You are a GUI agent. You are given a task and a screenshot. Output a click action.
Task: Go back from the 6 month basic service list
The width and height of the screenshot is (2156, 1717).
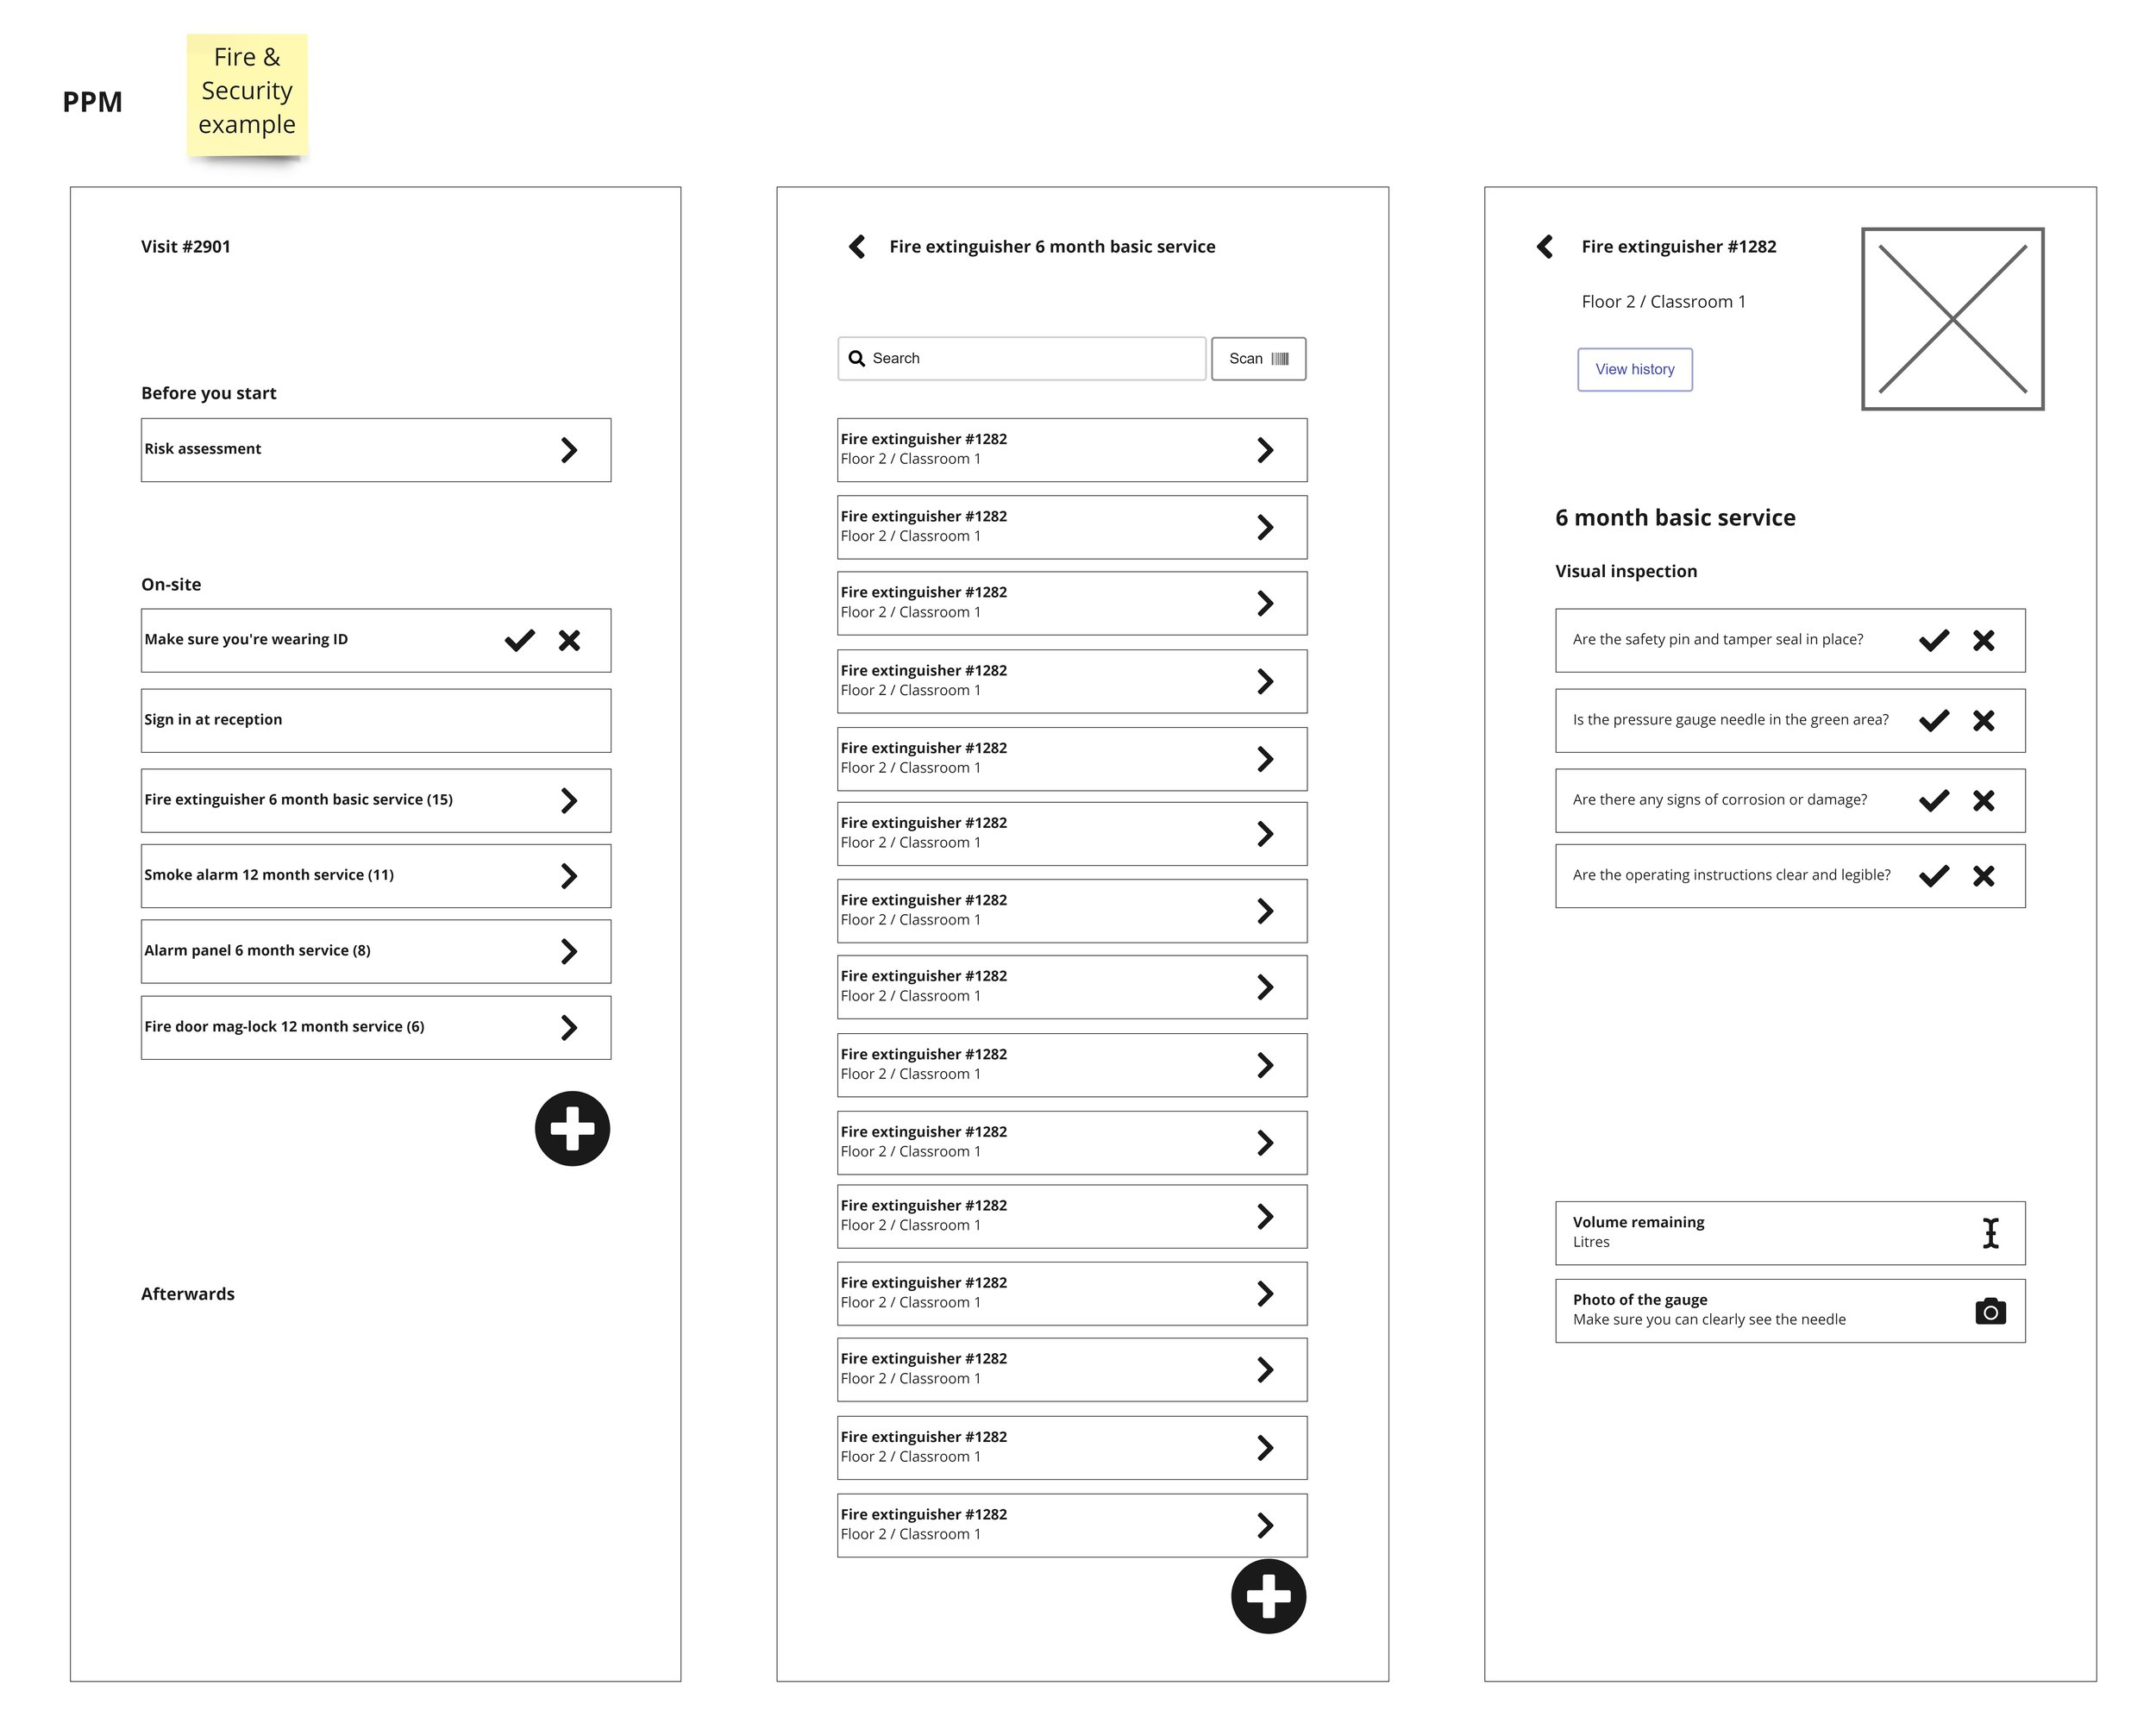click(x=857, y=246)
